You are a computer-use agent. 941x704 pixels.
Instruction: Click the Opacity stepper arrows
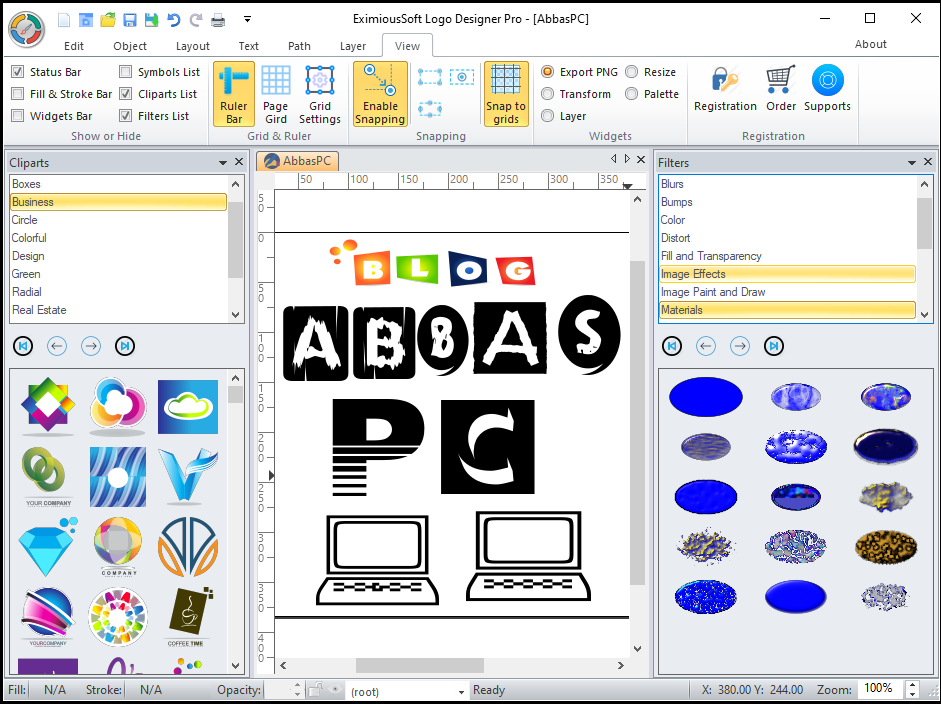(298, 690)
